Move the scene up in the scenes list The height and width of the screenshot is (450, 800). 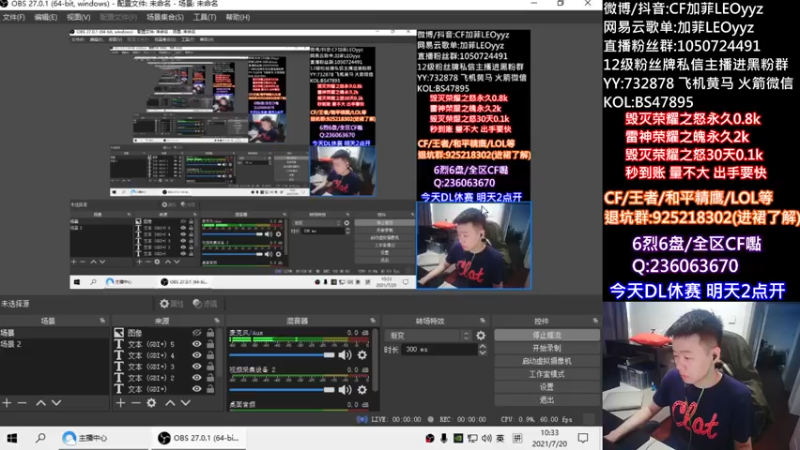click(41, 403)
